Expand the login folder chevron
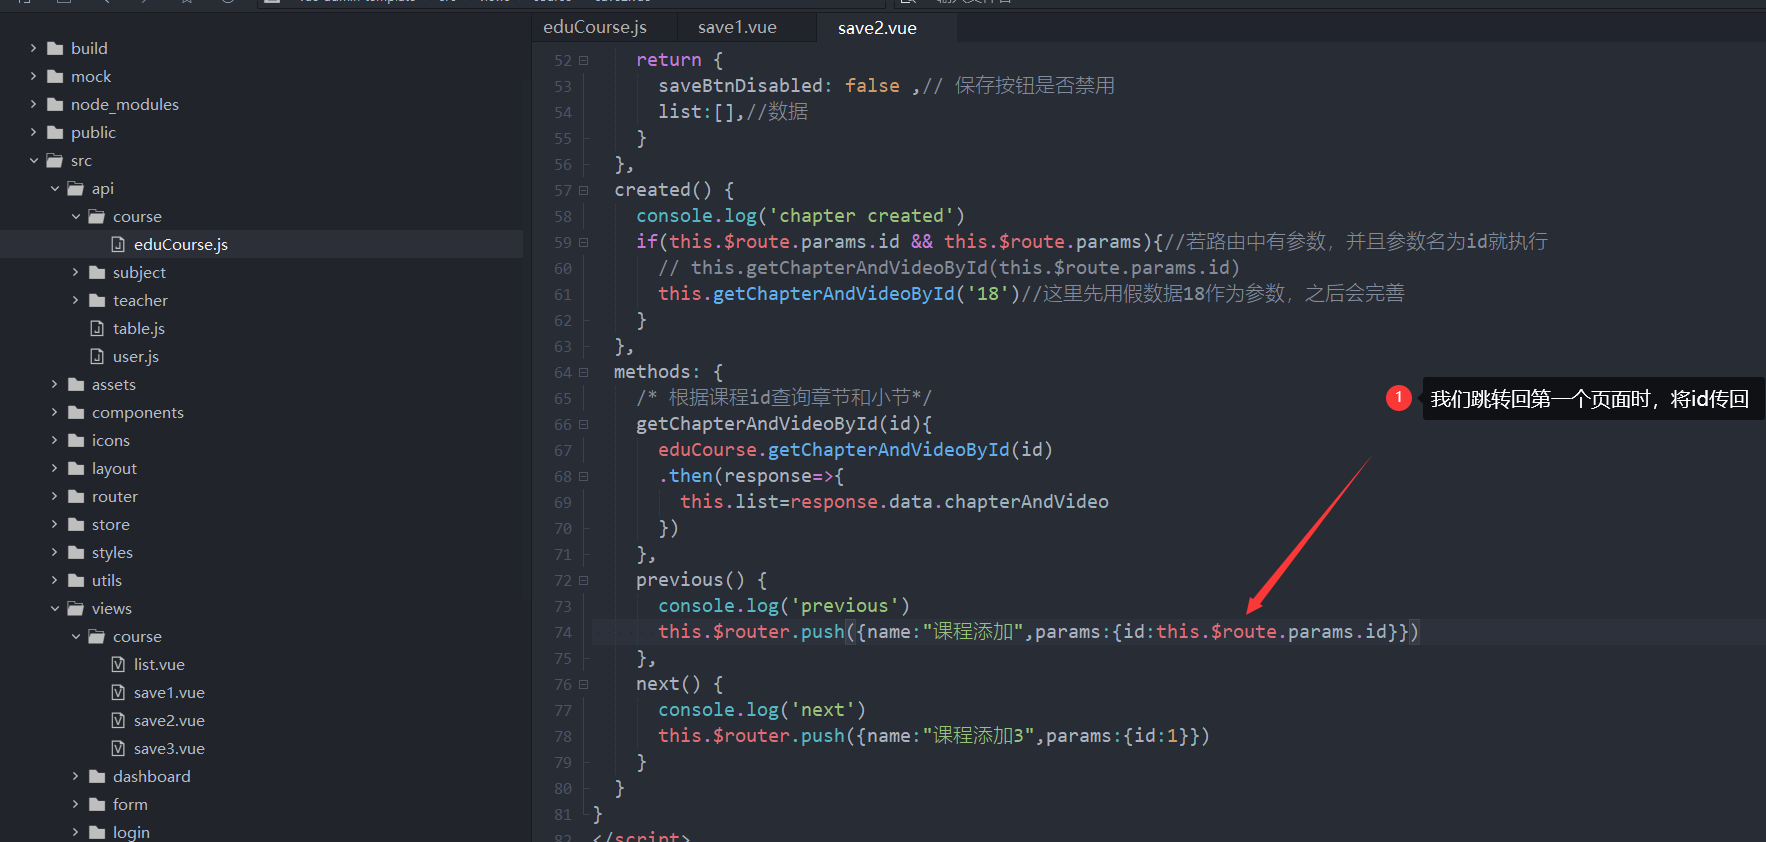Screen dimensions: 1766x842 [x=75, y=832]
